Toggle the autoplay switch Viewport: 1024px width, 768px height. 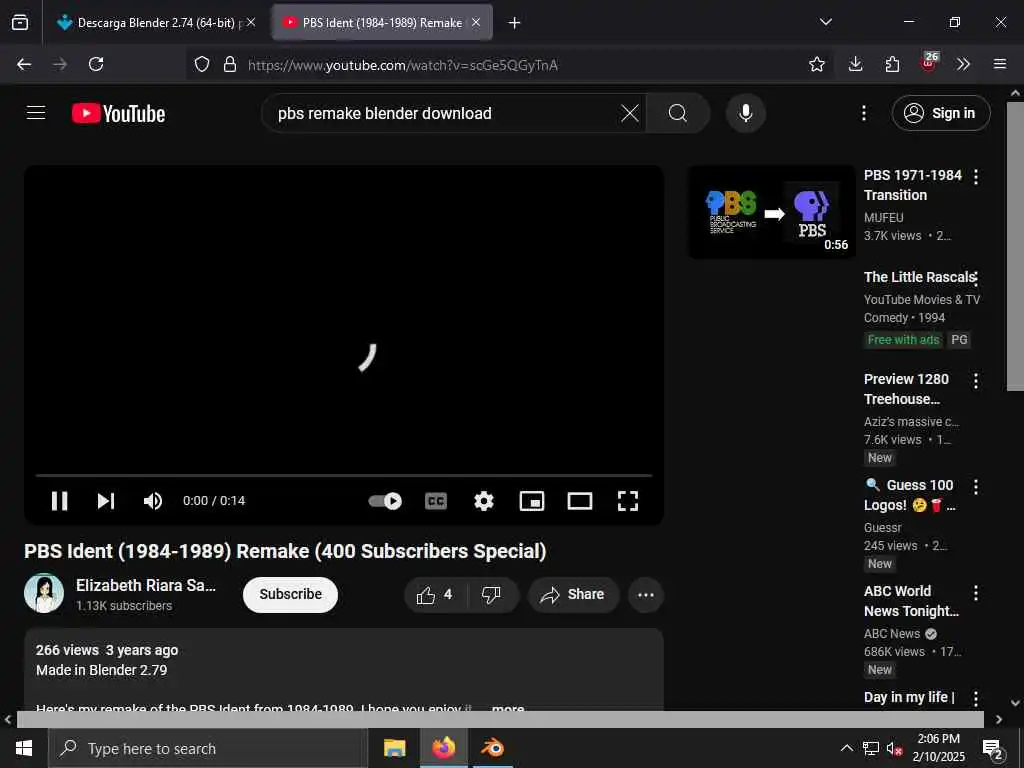tap(385, 501)
